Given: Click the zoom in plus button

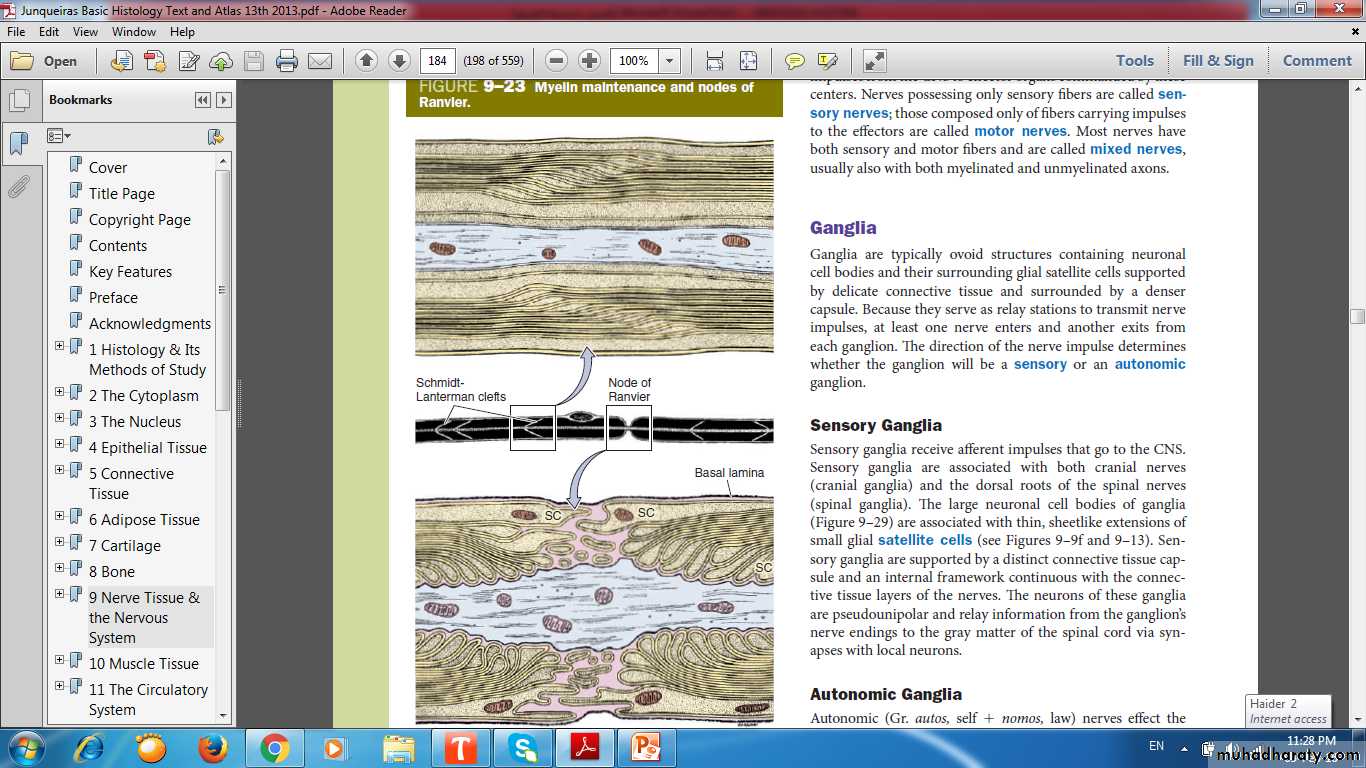Looking at the screenshot, I should point(590,61).
